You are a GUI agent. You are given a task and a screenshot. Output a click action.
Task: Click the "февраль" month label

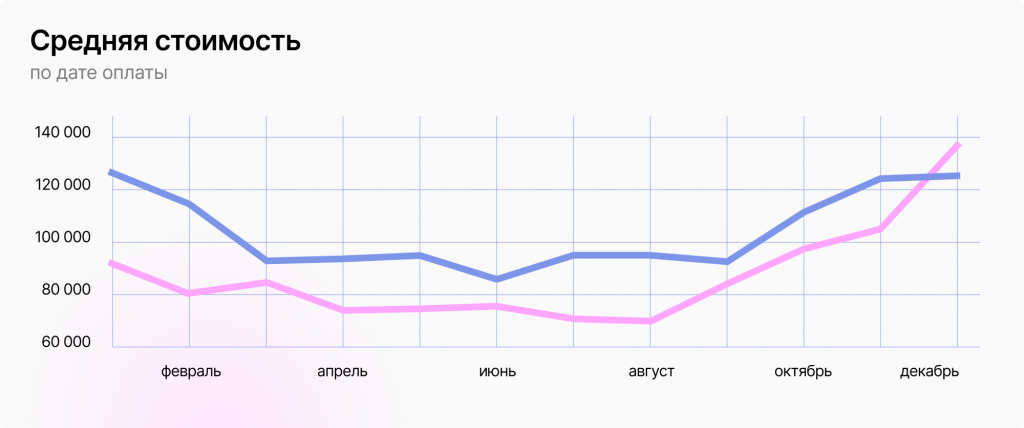(x=191, y=372)
